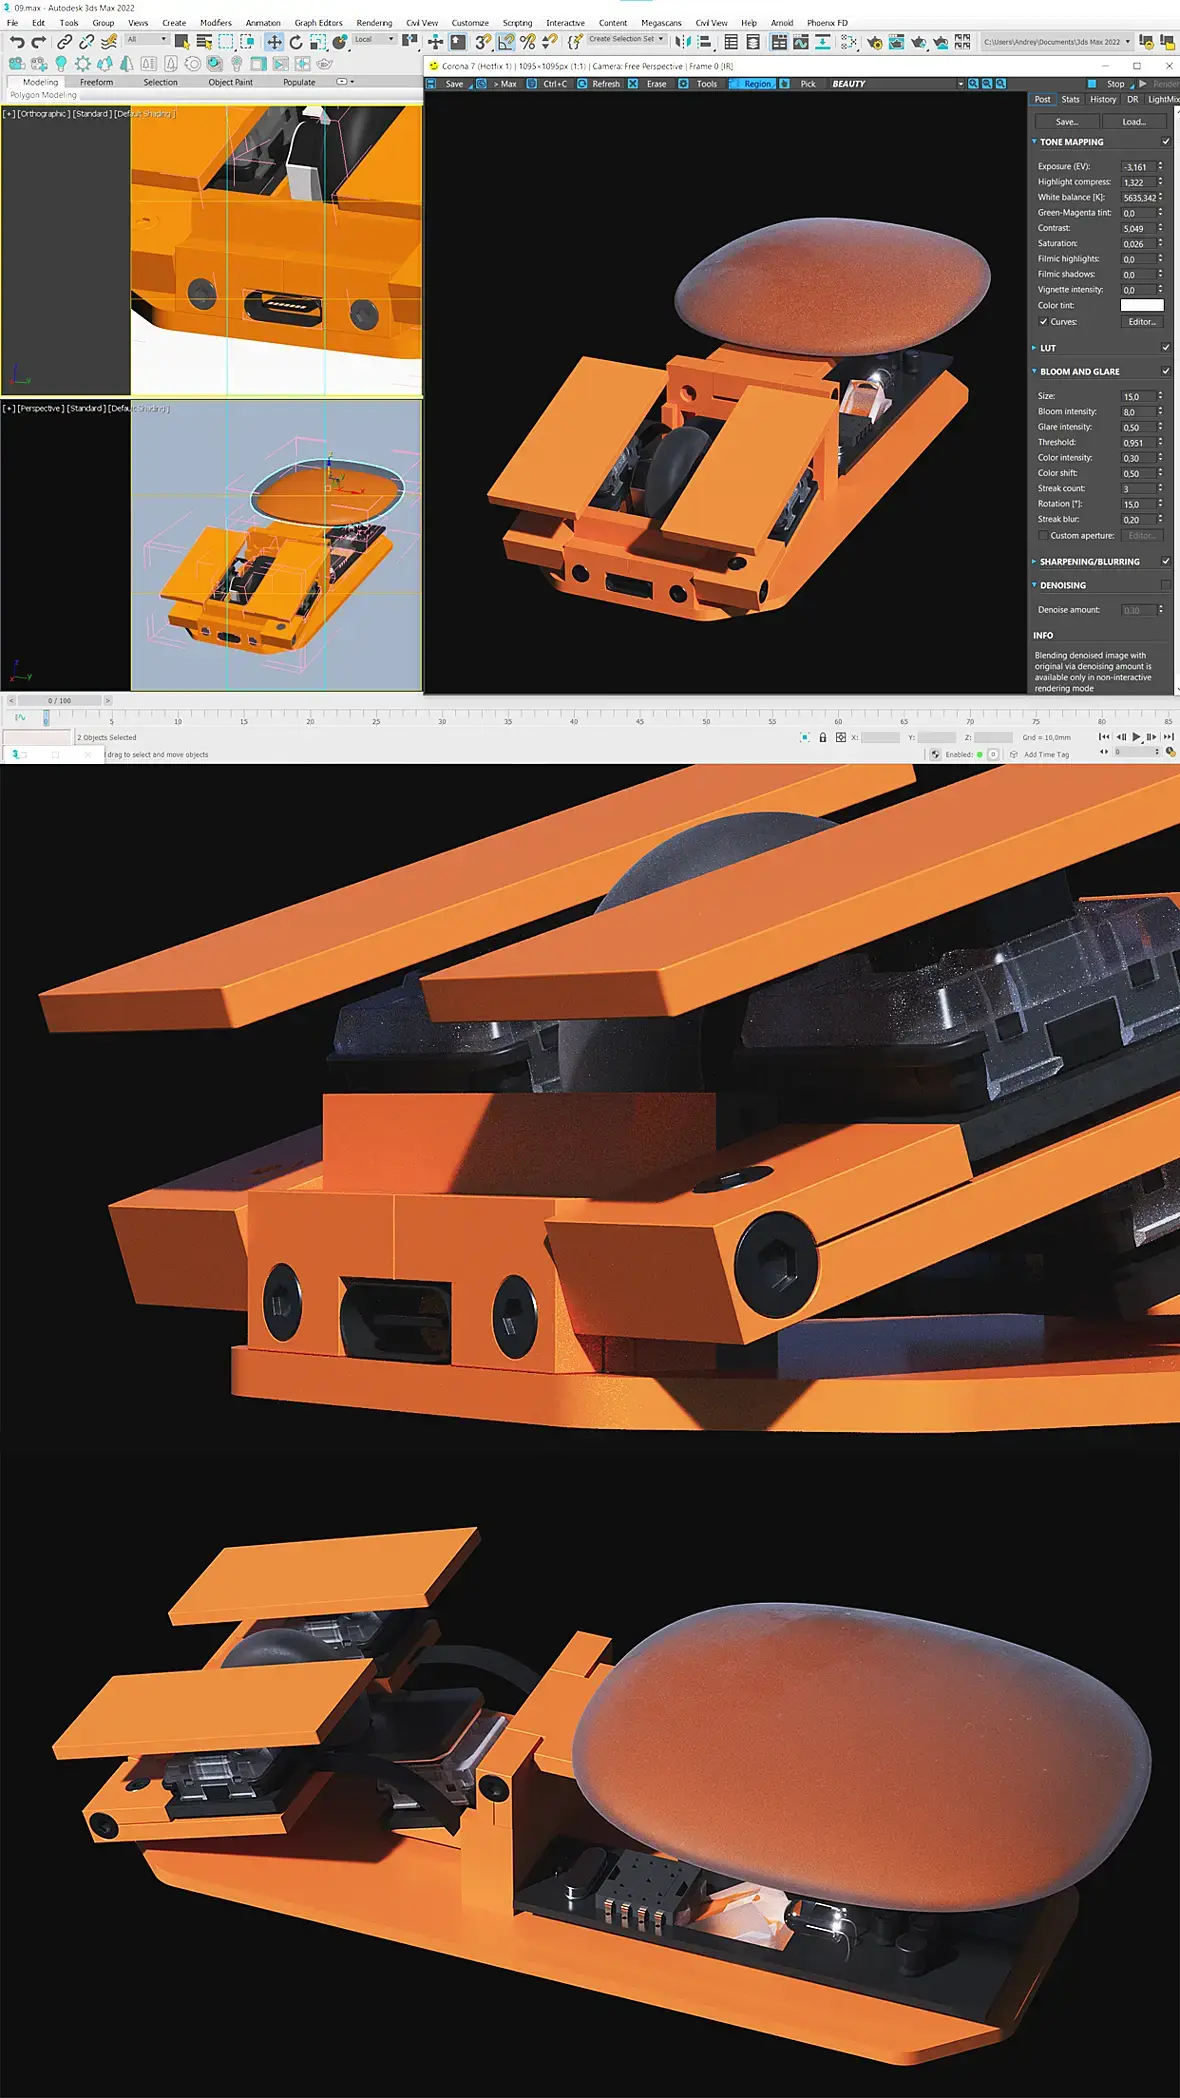The height and width of the screenshot is (2098, 1180).
Task: Open the Curves Editor... button
Action: click(x=1142, y=322)
